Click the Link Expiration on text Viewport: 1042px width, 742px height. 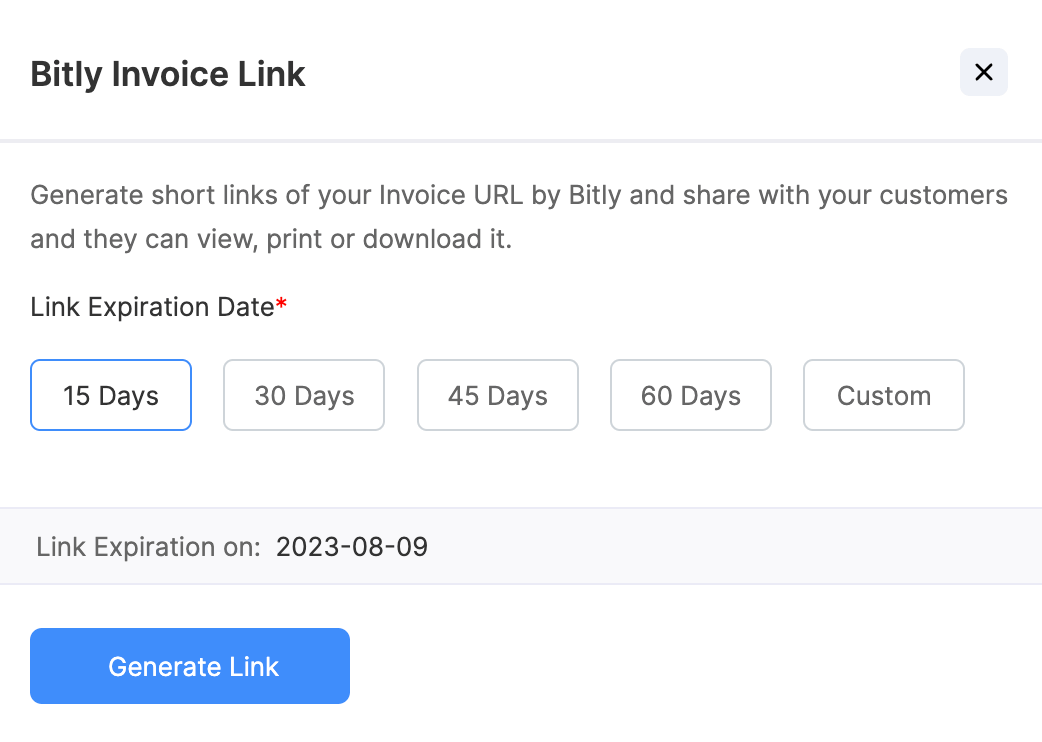pyautogui.click(x=146, y=547)
